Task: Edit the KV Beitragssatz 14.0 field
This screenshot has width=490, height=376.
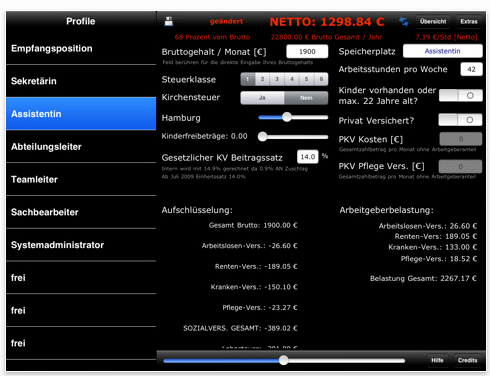Action: [308, 157]
